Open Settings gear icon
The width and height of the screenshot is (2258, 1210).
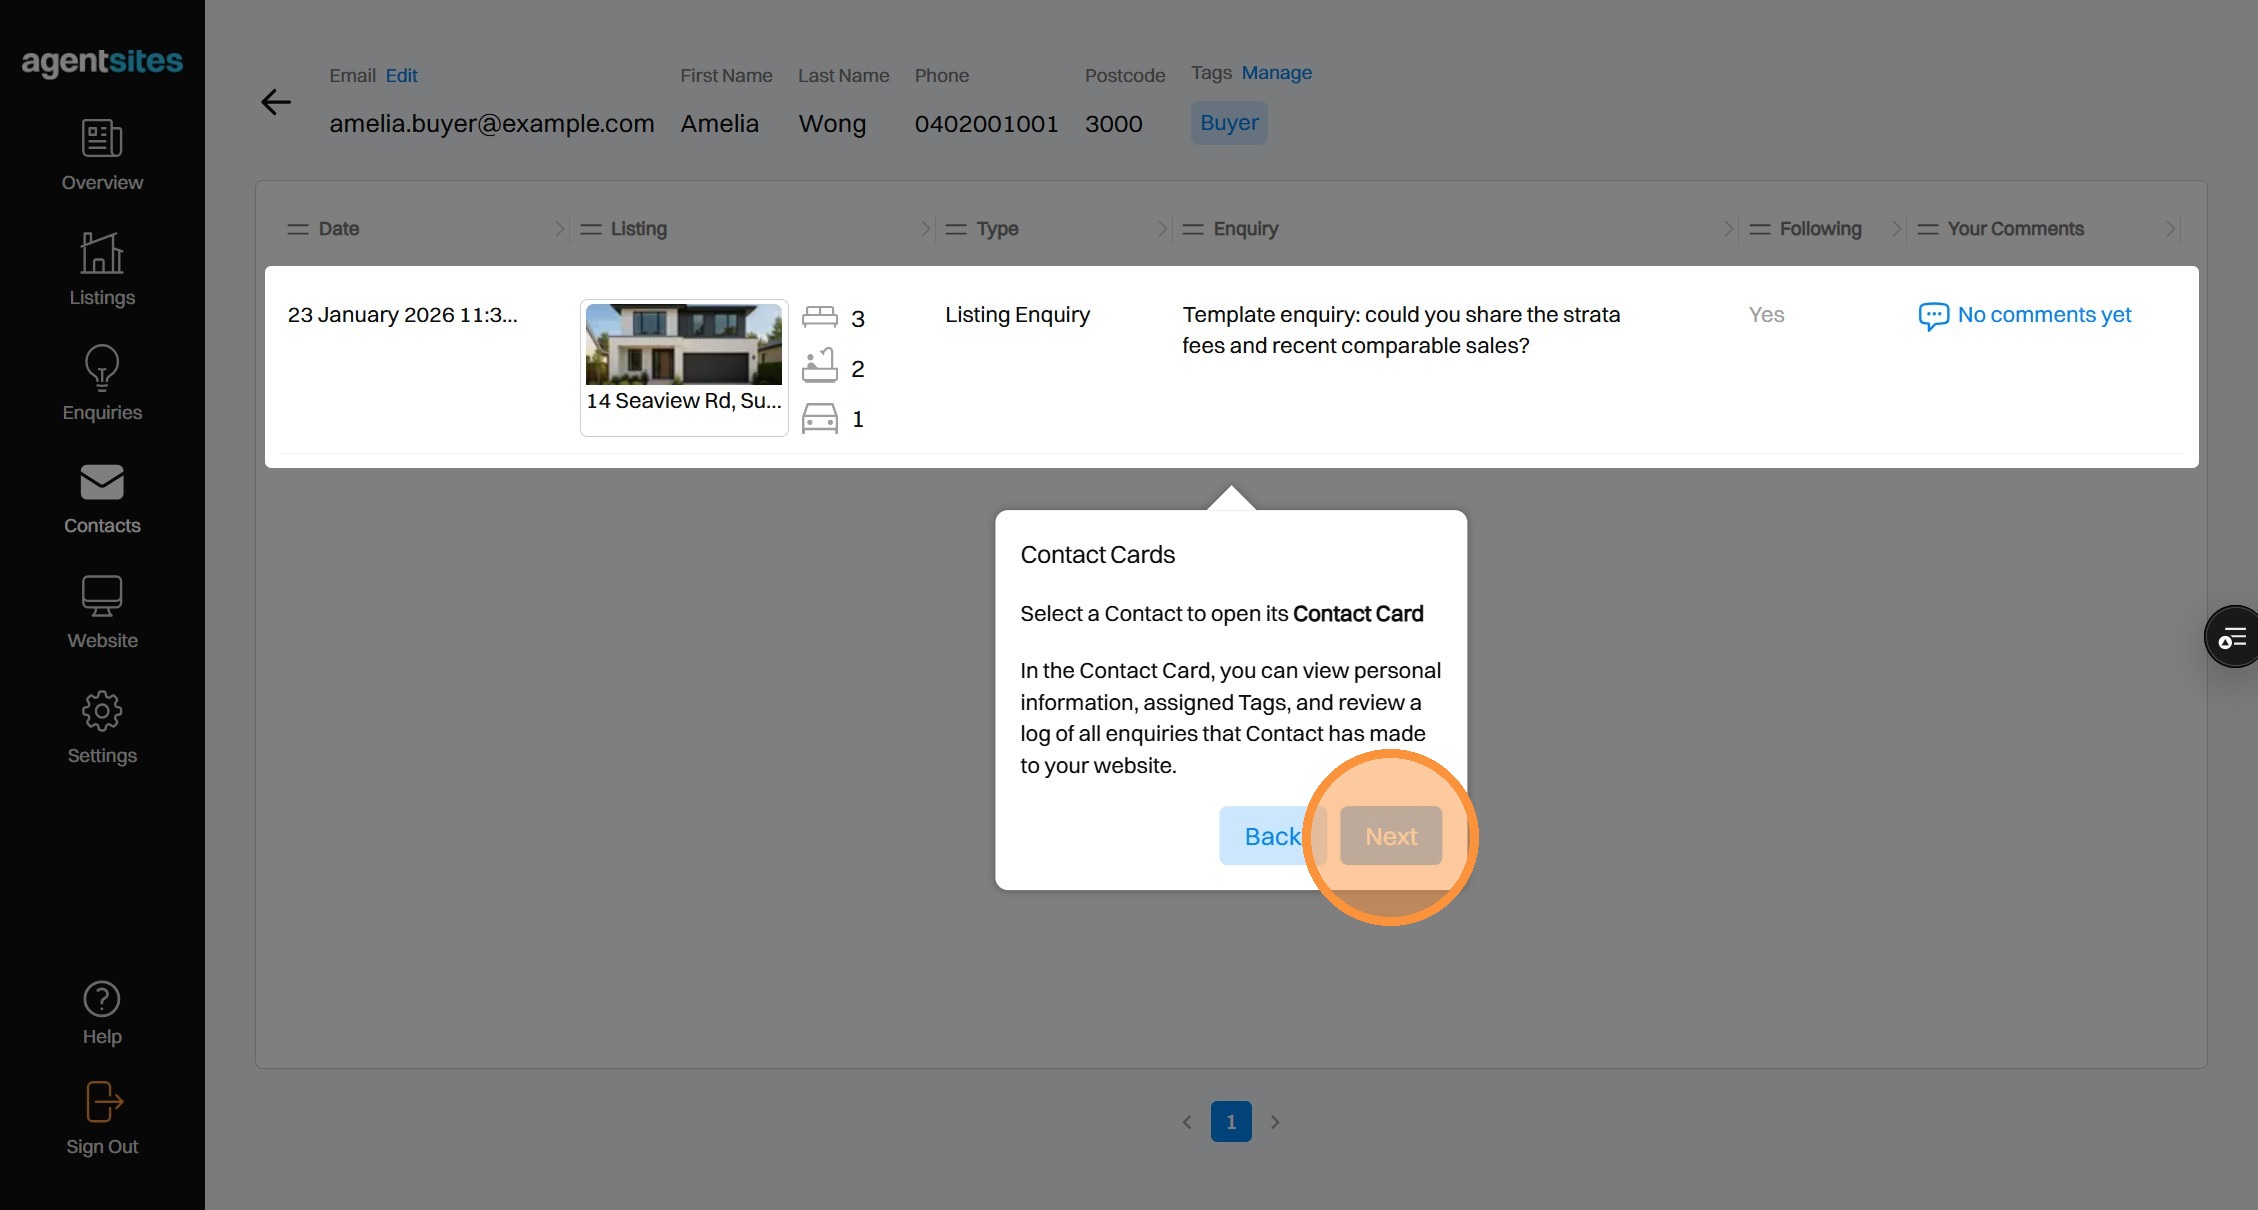pyautogui.click(x=102, y=712)
